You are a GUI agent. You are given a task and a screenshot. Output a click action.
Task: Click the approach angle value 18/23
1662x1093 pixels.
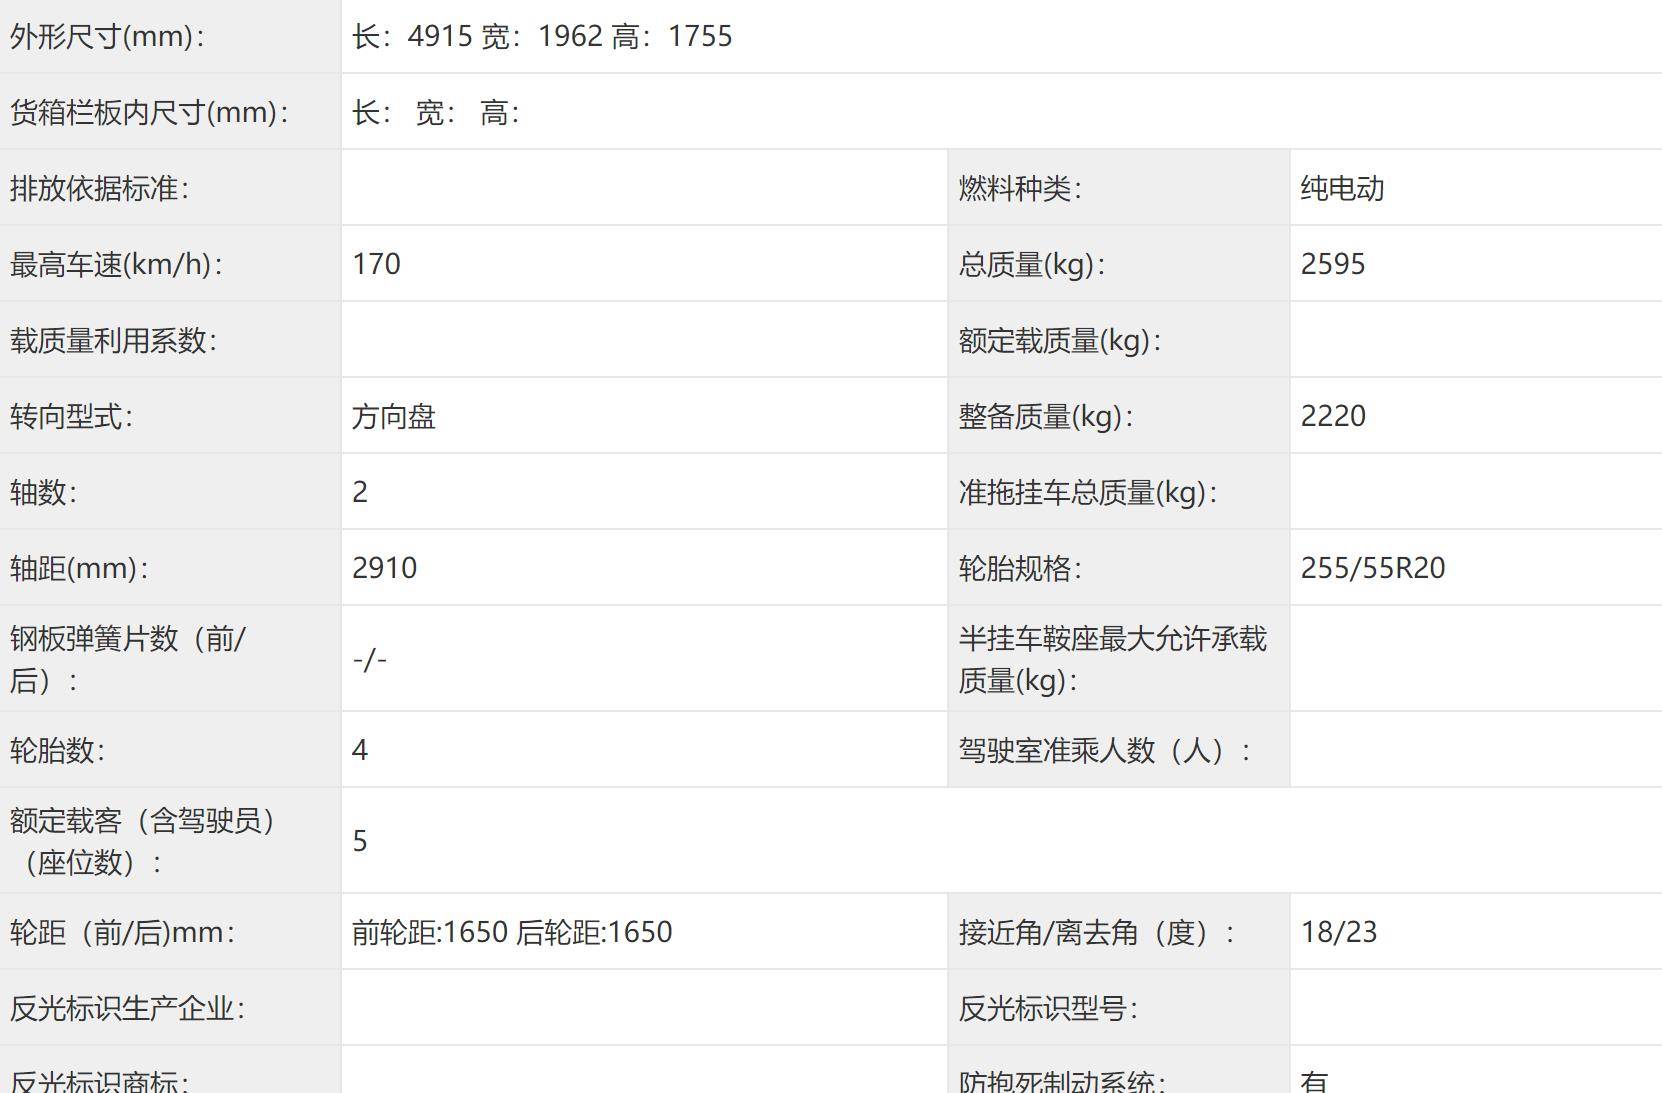[x=1340, y=932]
